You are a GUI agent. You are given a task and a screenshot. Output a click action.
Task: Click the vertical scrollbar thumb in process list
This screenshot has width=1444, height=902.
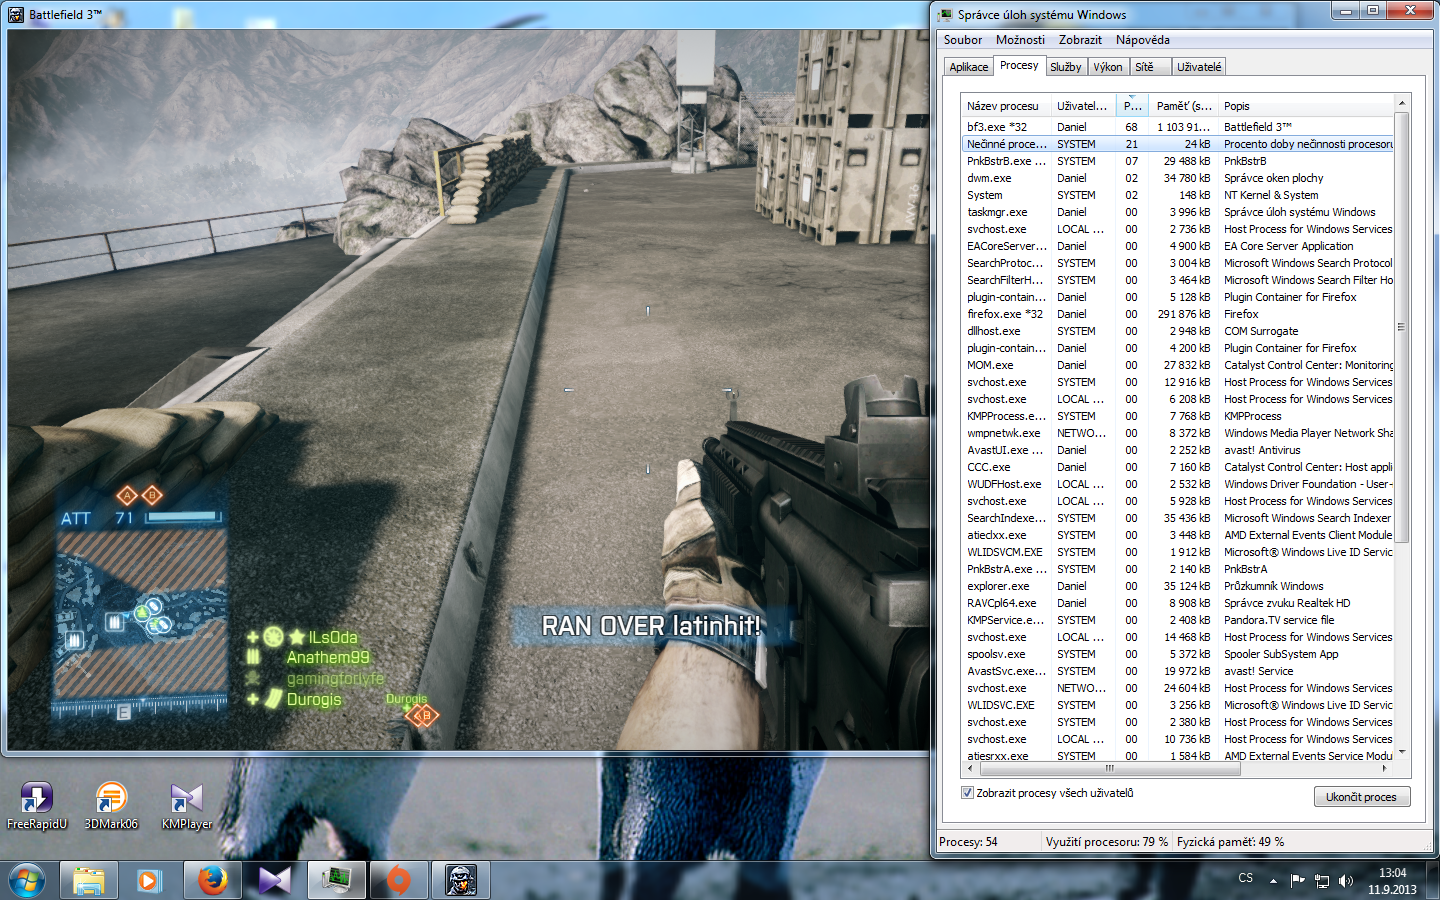pos(1401,327)
